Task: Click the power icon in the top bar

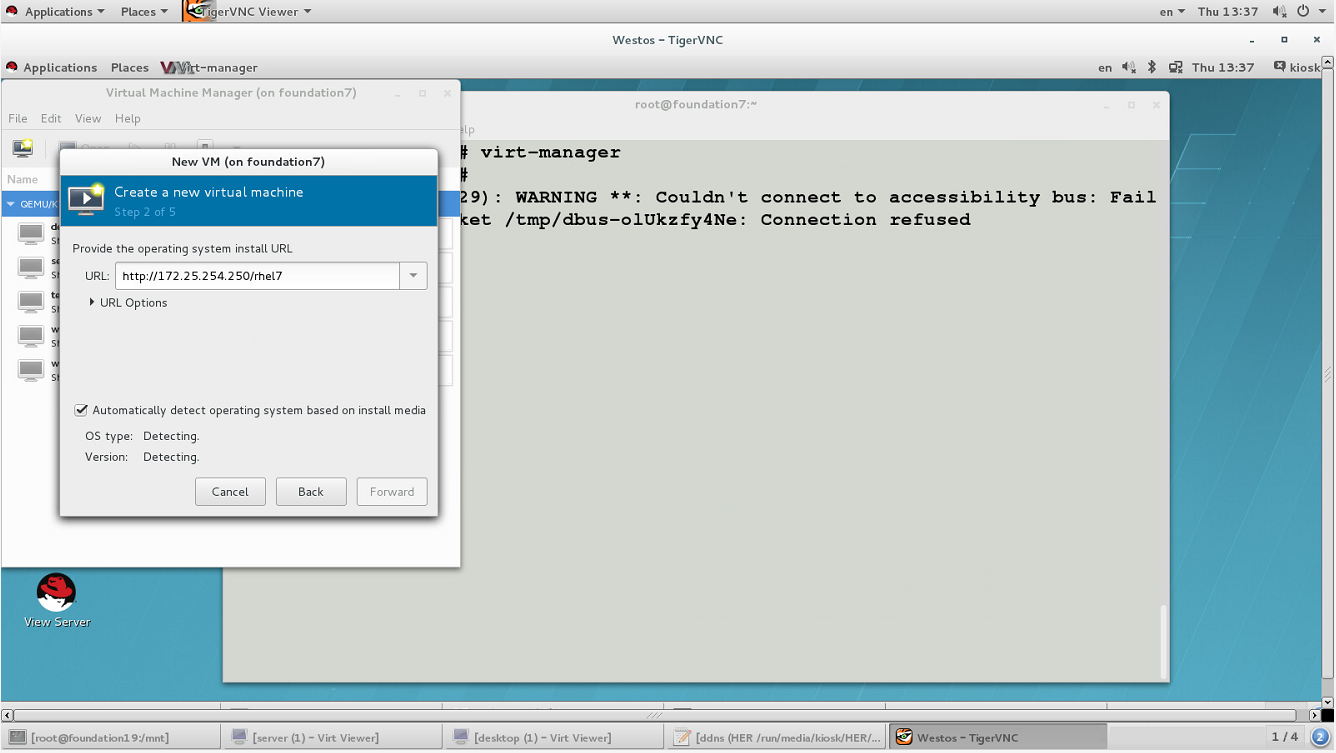Action: pyautogui.click(x=1305, y=12)
